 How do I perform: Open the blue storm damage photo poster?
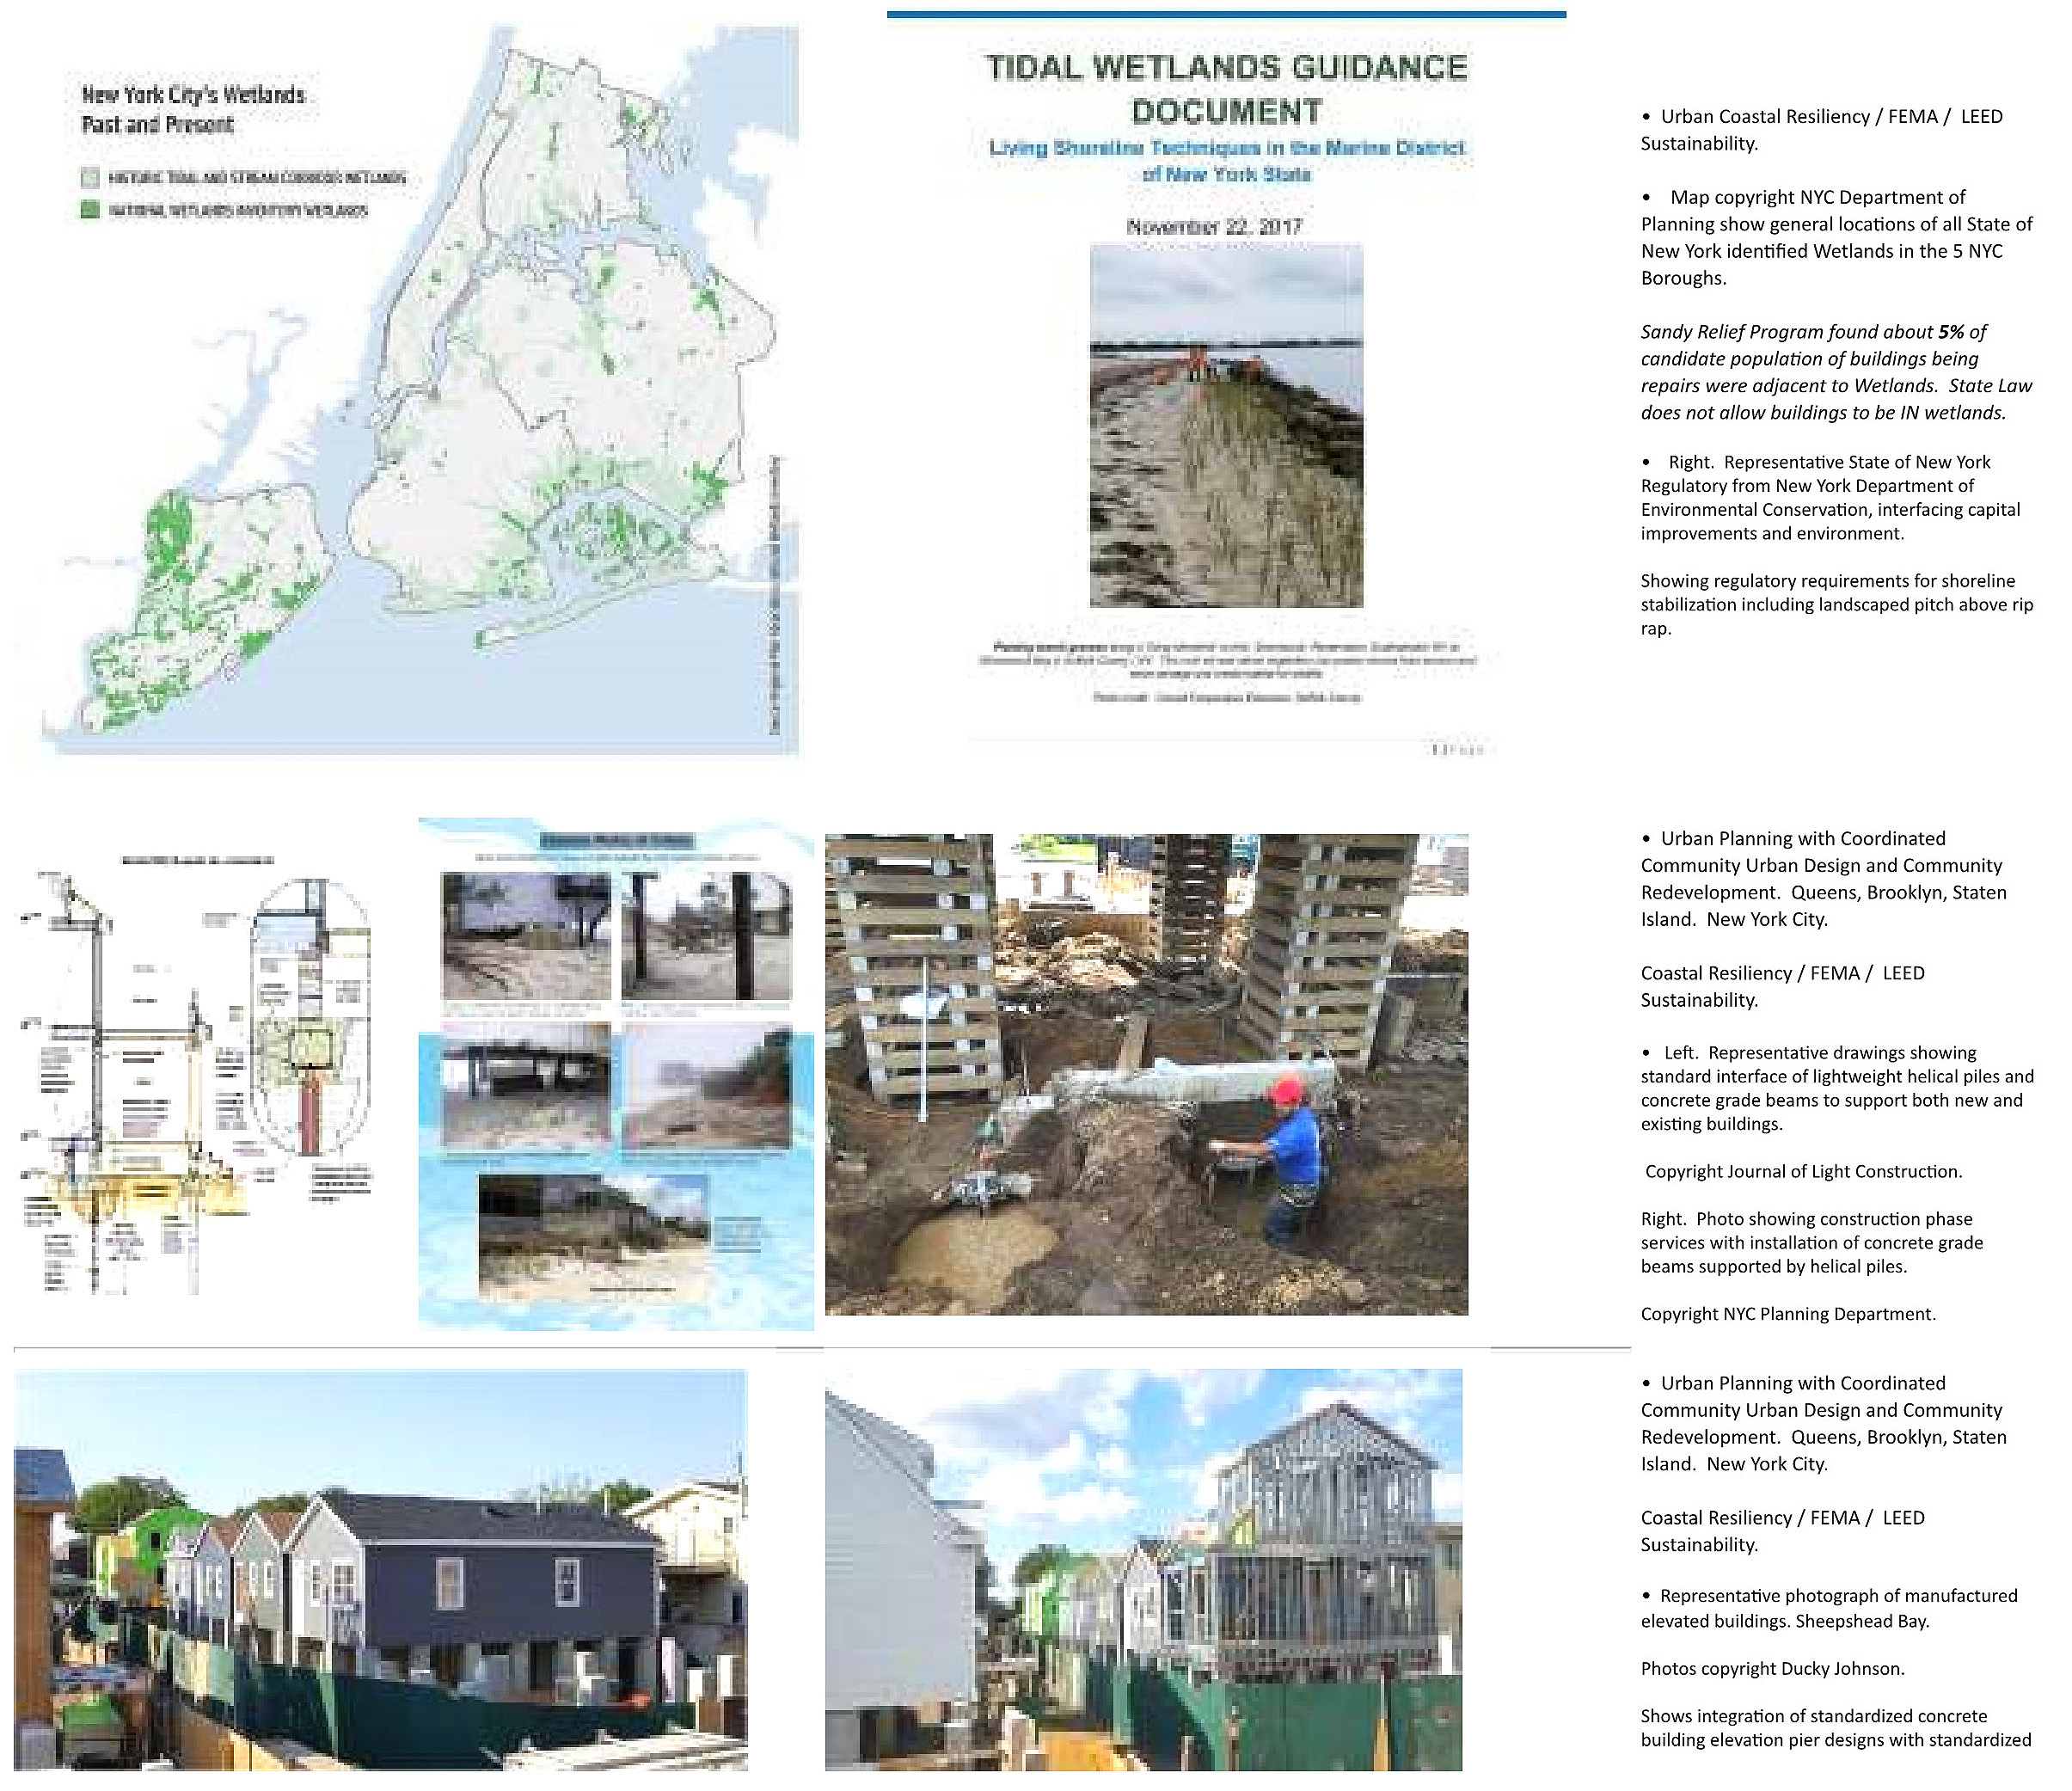(616, 1075)
